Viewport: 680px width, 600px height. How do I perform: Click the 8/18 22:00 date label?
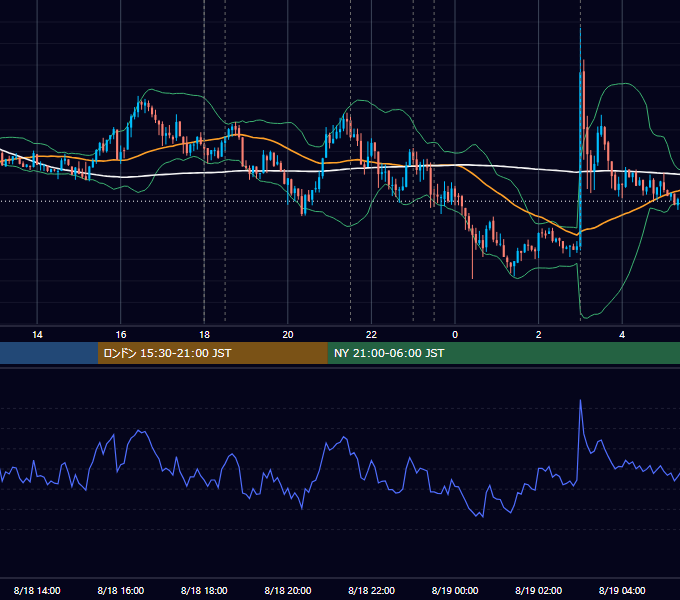point(371,590)
